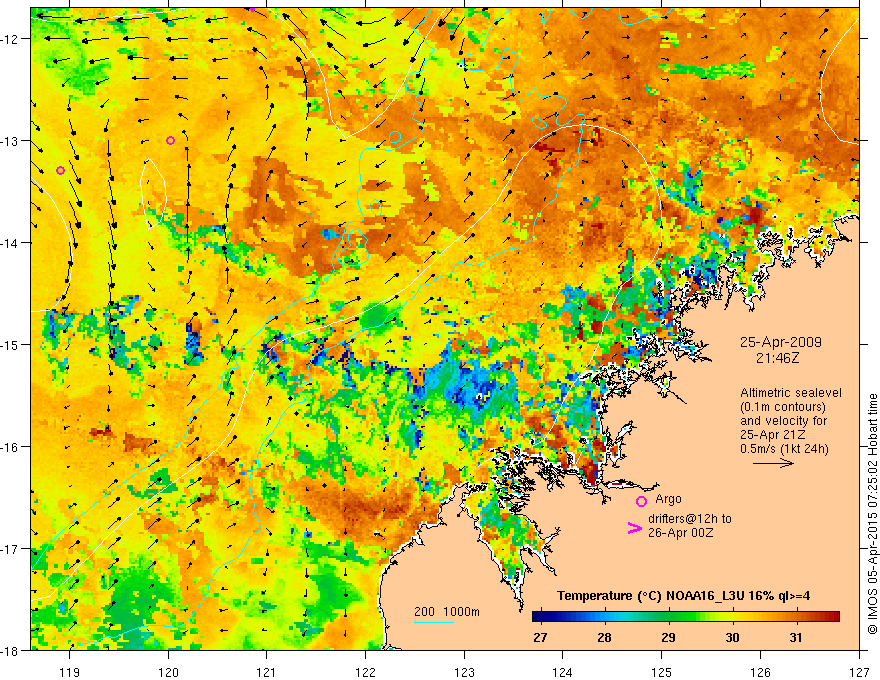This screenshot has width=880, height=680.
Task: Click the latitude label -16
Action: coord(11,447)
